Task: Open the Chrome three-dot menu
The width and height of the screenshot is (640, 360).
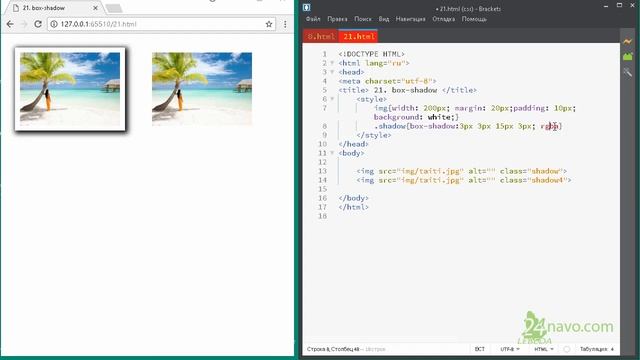Action: pyautogui.click(x=285, y=24)
